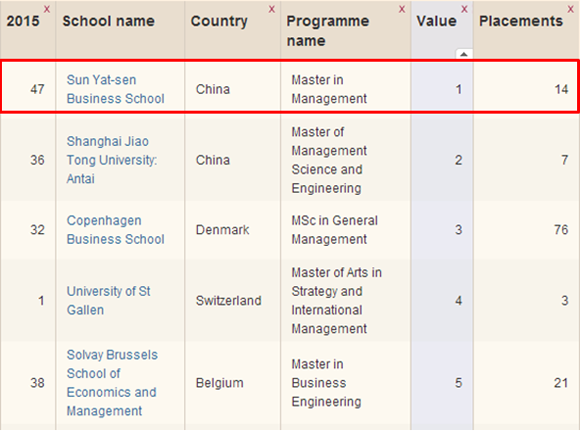
Task: Toggle sort order using Value column arrow
Action: point(464,54)
